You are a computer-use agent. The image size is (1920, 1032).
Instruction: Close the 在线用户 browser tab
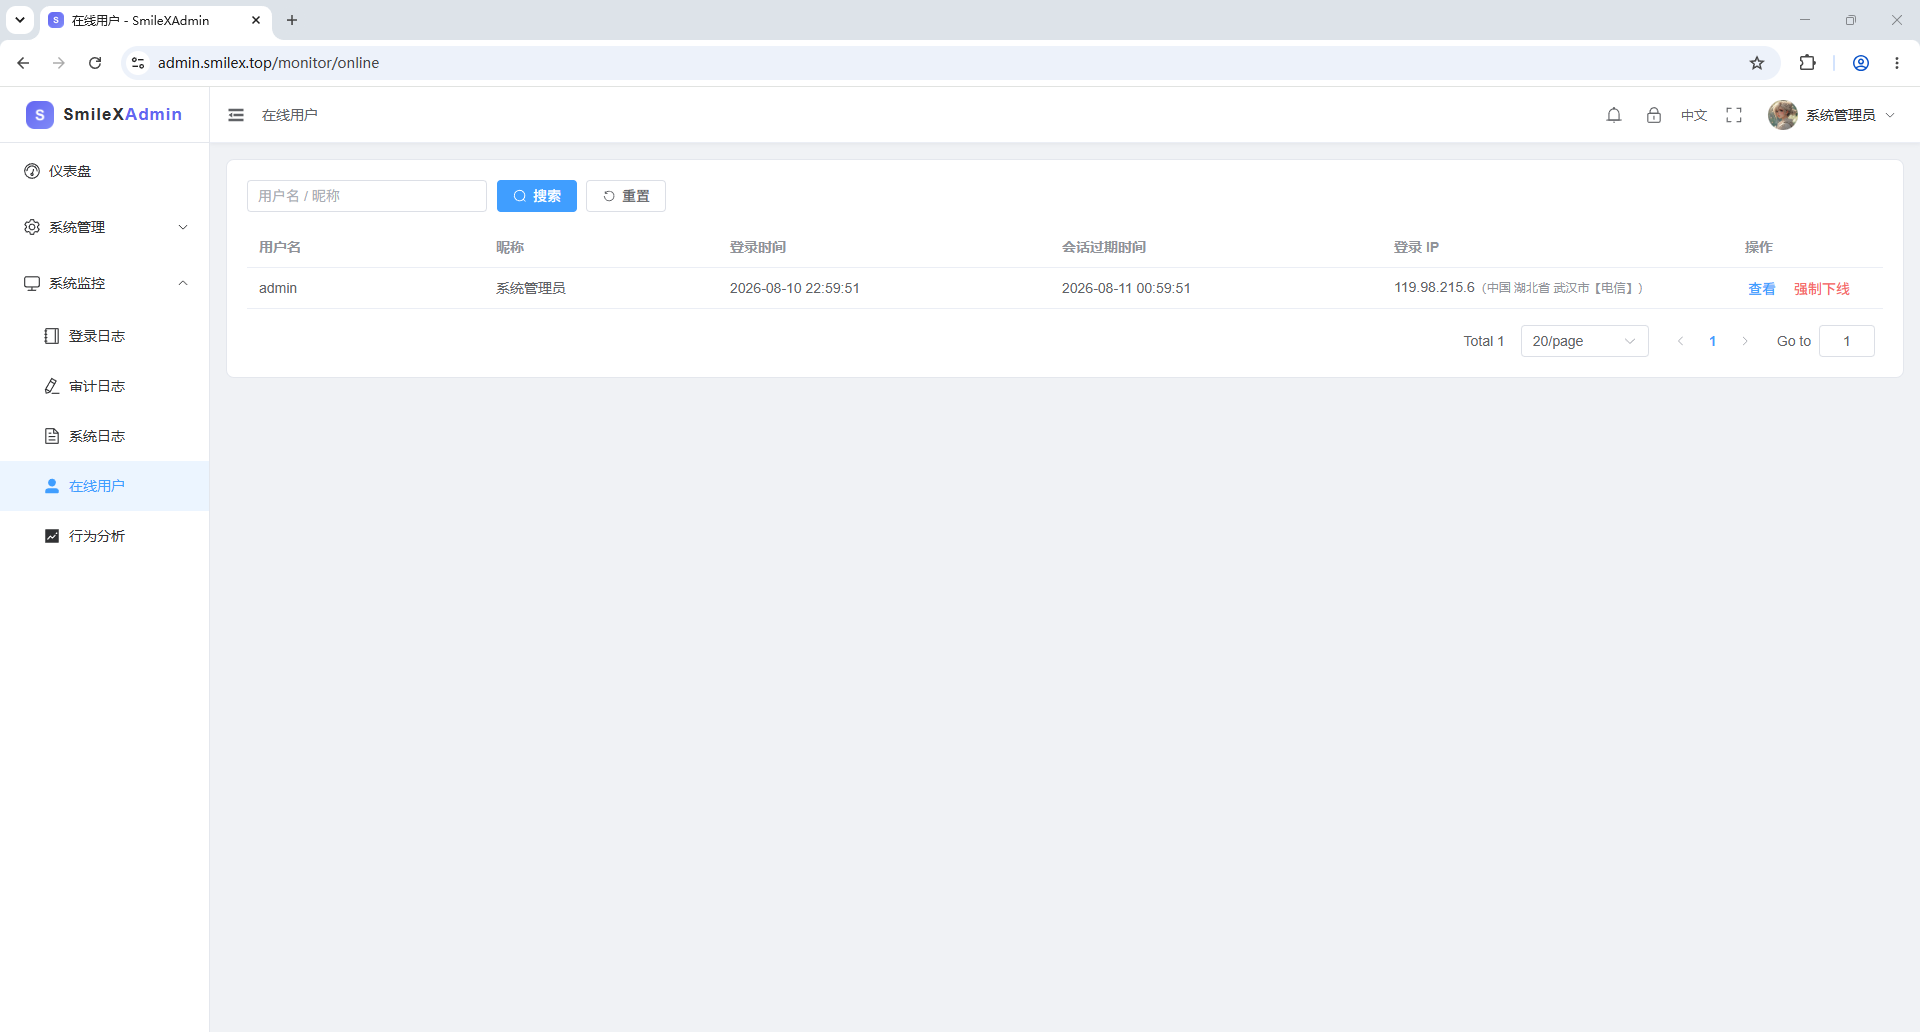click(x=256, y=20)
